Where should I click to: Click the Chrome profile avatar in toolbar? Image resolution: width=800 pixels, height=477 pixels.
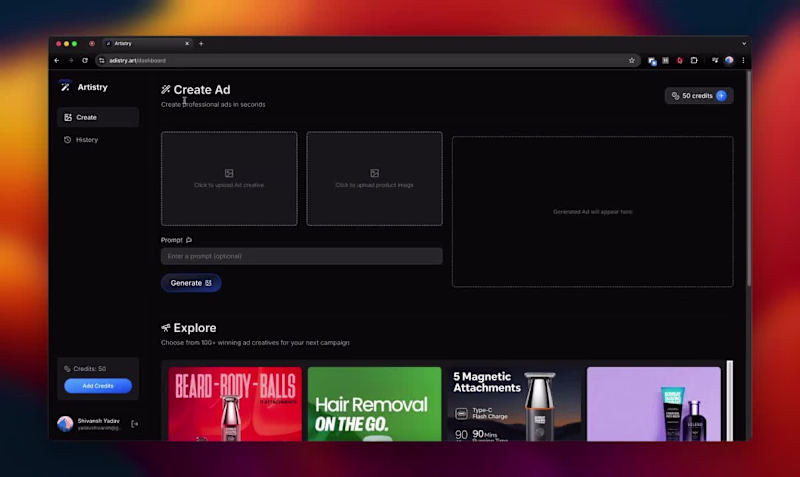coord(729,61)
